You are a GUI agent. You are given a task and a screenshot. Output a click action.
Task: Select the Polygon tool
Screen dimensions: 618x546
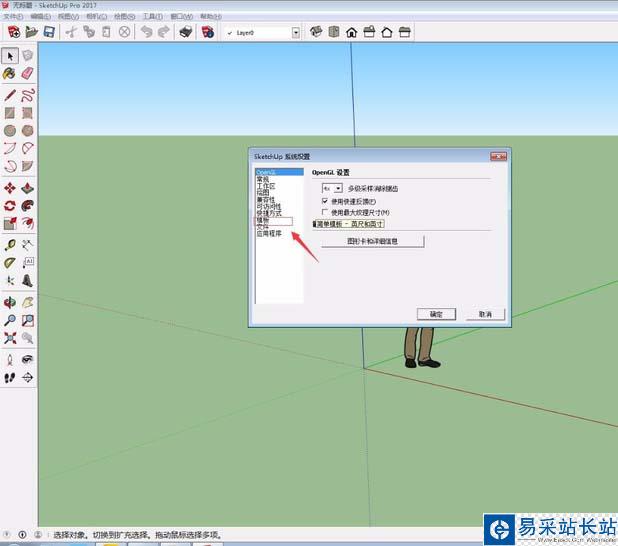(27, 130)
